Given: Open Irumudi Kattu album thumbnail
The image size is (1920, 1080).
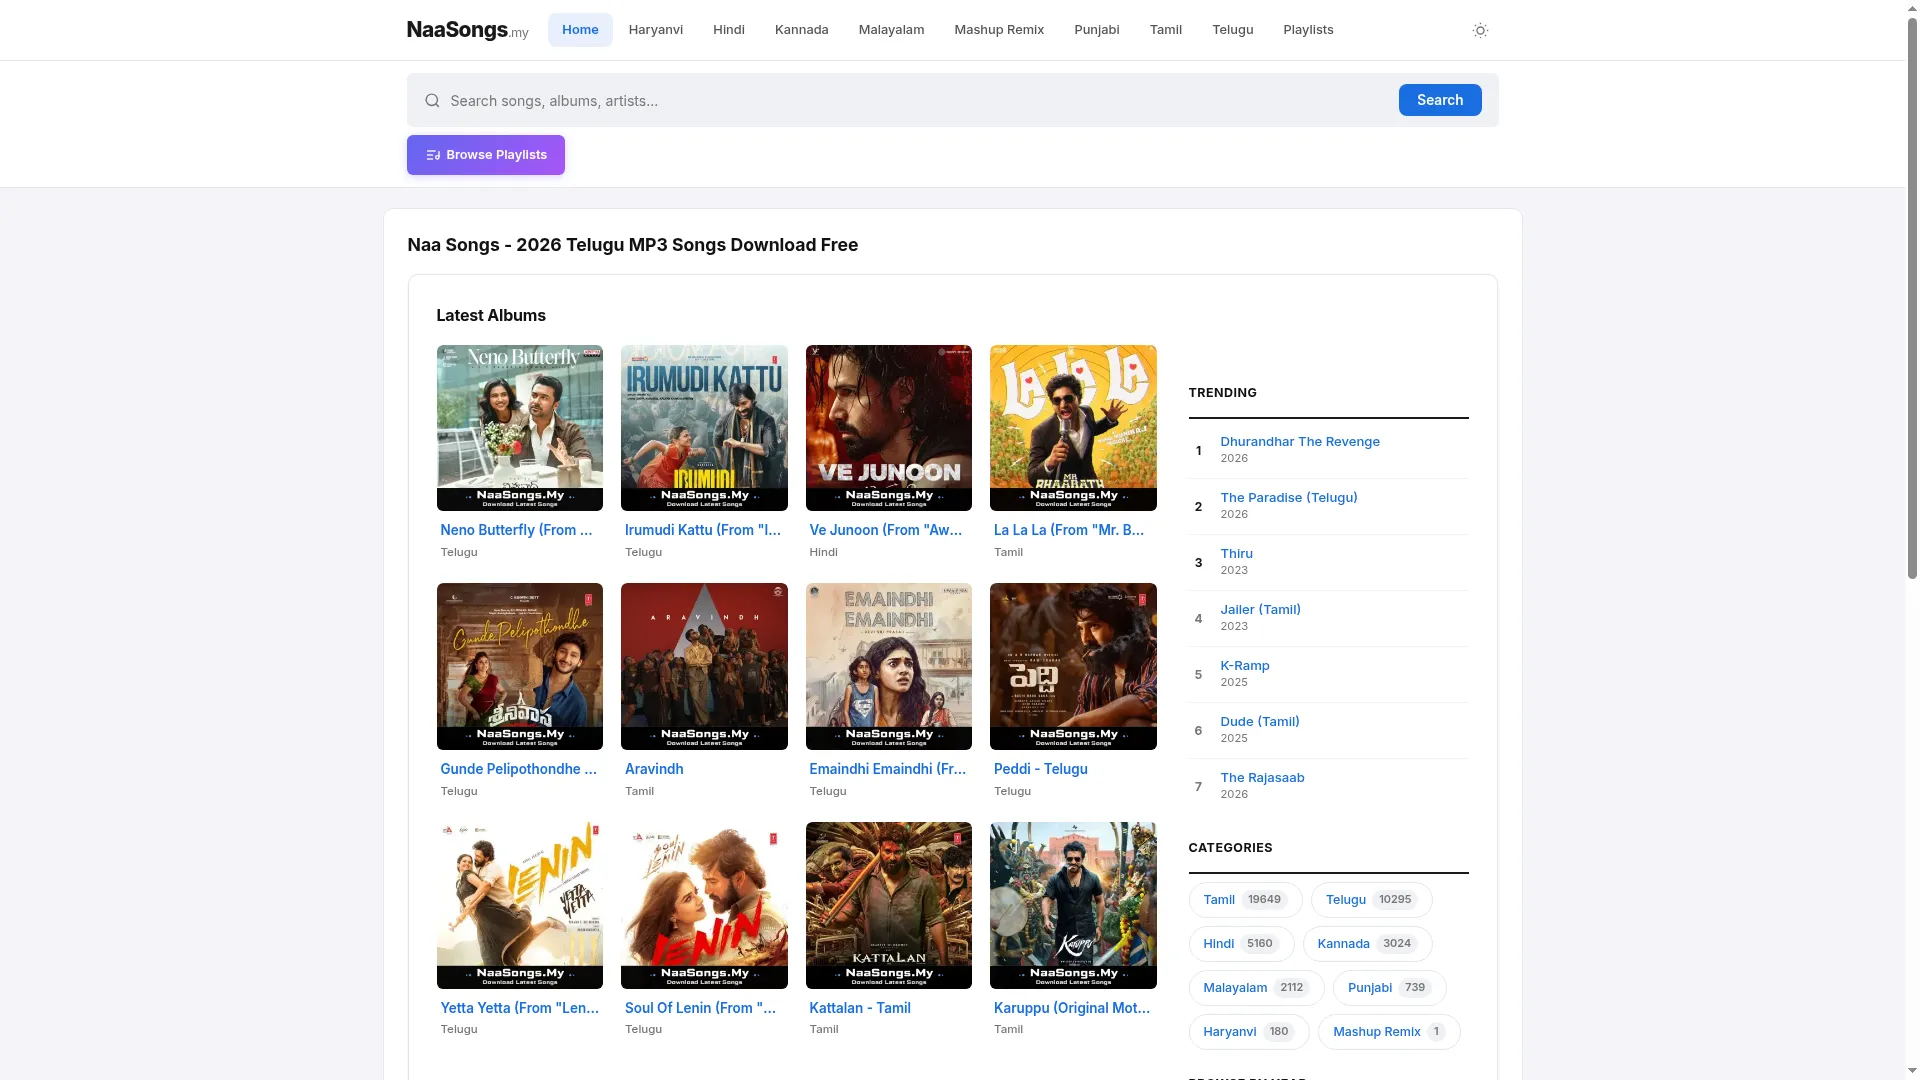Looking at the screenshot, I should (704, 428).
